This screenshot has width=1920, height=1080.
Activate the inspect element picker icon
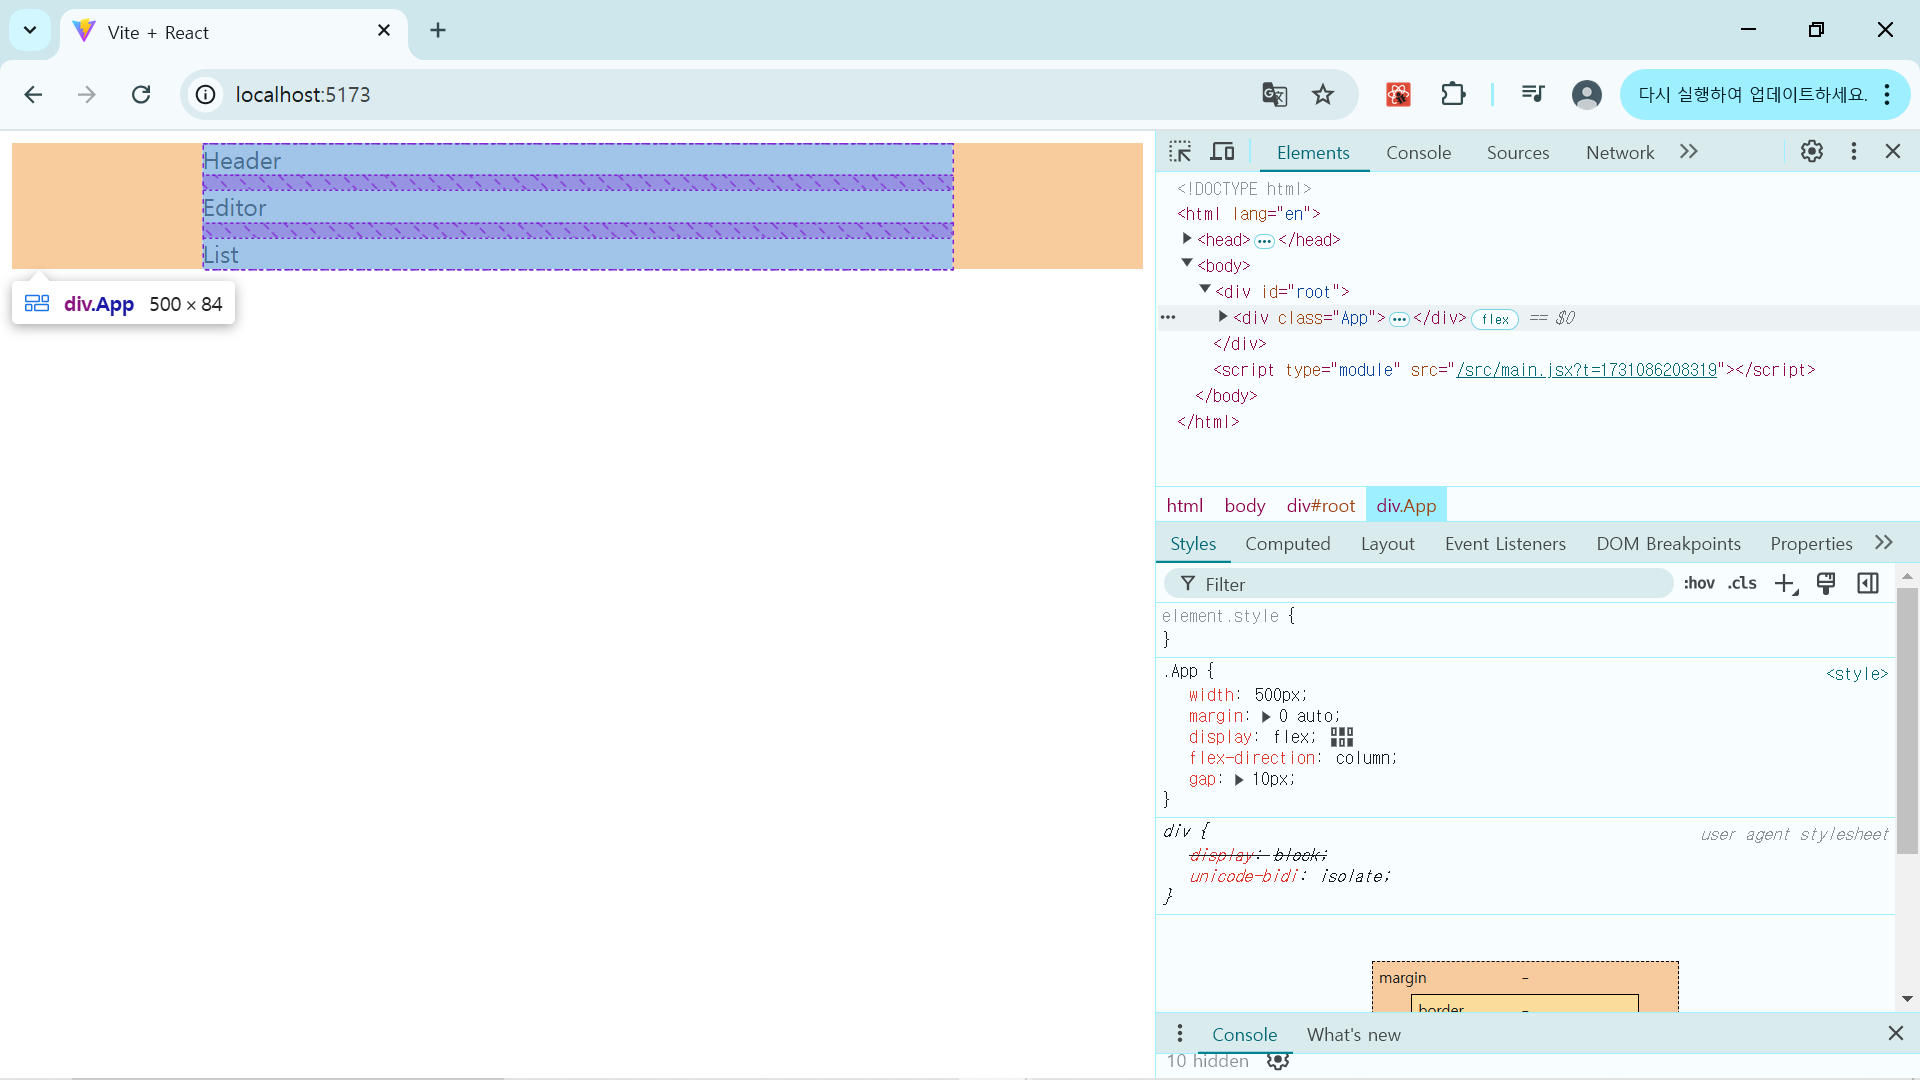1180,152
